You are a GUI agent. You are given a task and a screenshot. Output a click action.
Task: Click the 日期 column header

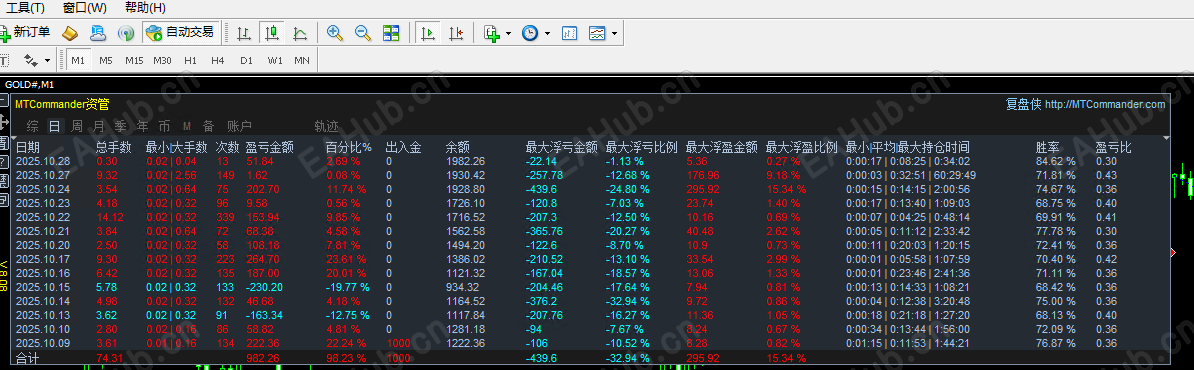[x=28, y=147]
